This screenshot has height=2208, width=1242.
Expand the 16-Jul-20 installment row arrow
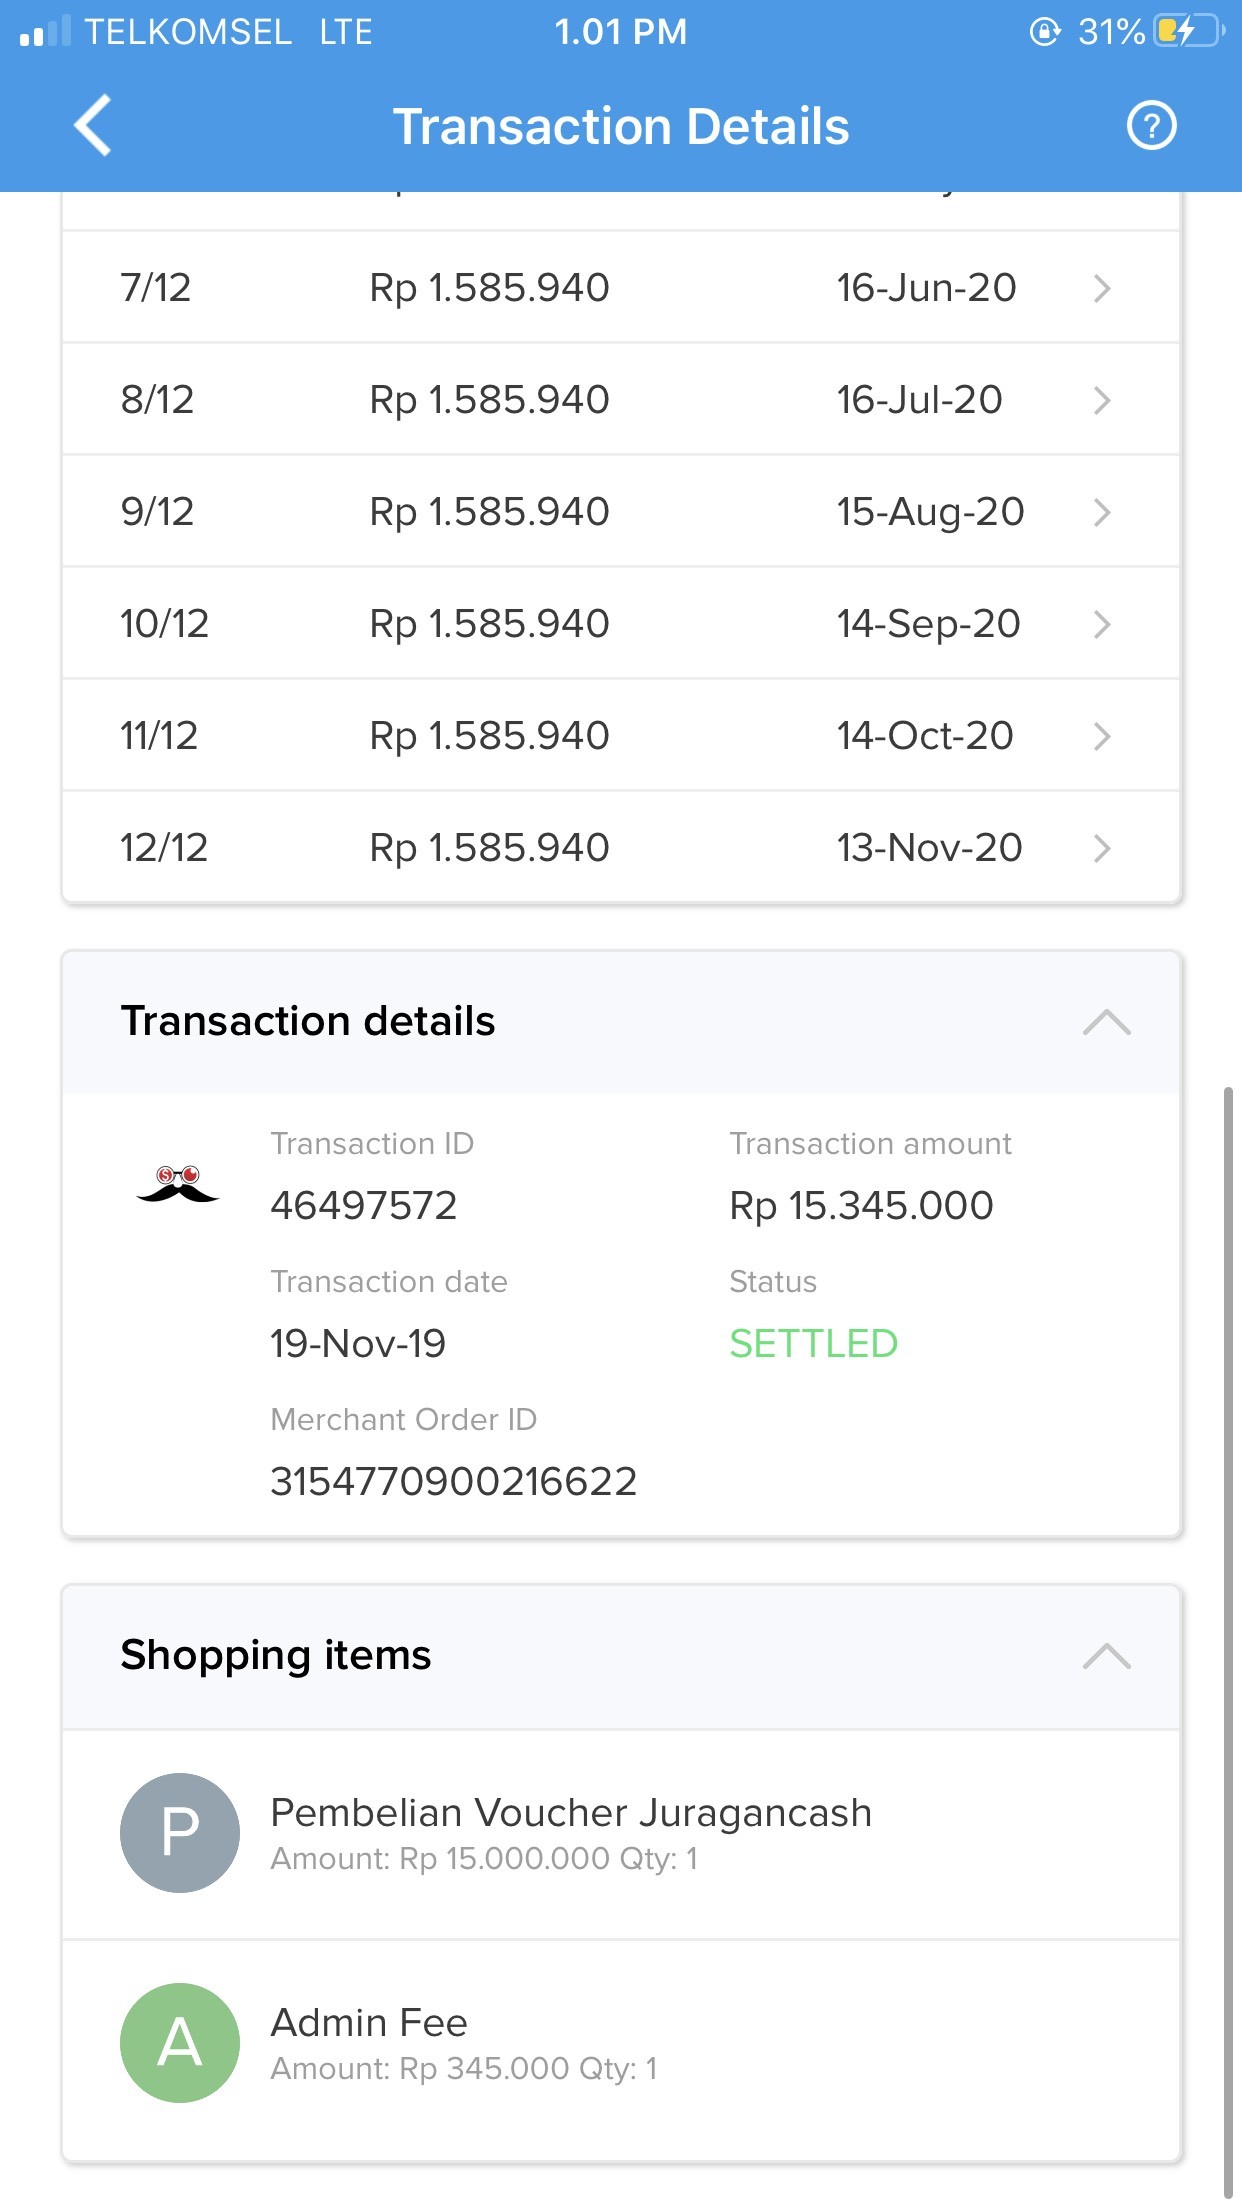tap(1102, 400)
